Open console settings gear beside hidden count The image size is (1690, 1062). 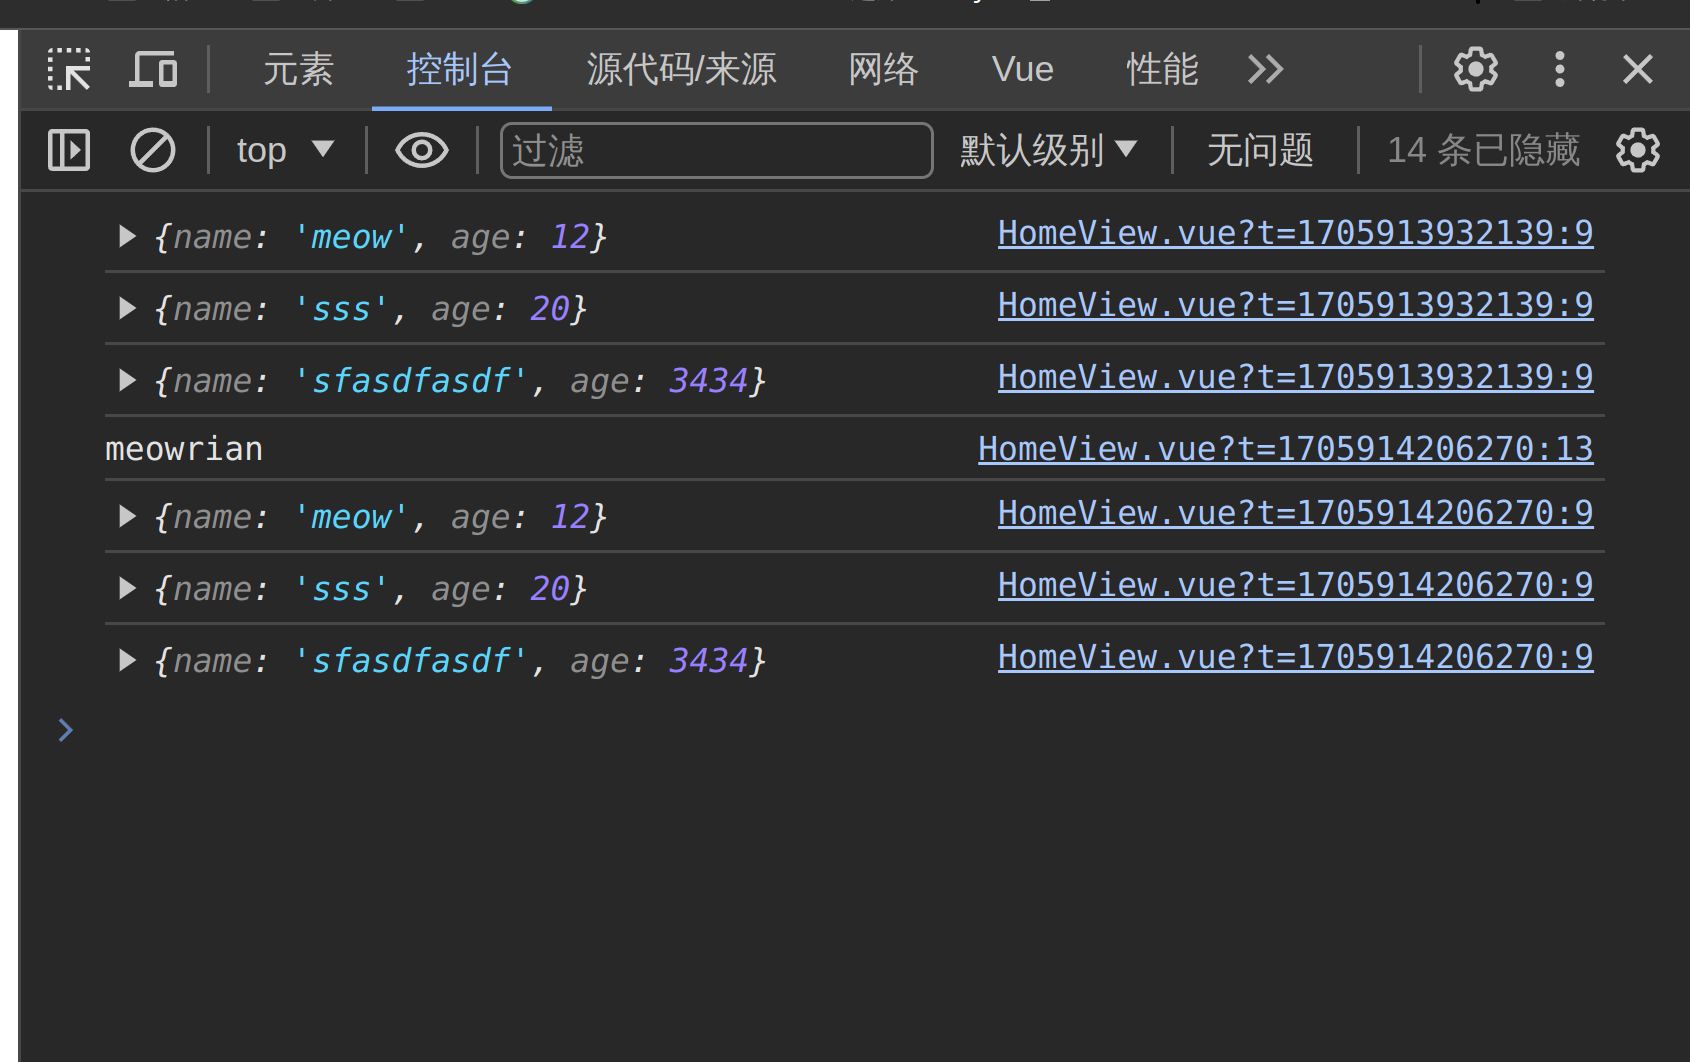point(1637,151)
